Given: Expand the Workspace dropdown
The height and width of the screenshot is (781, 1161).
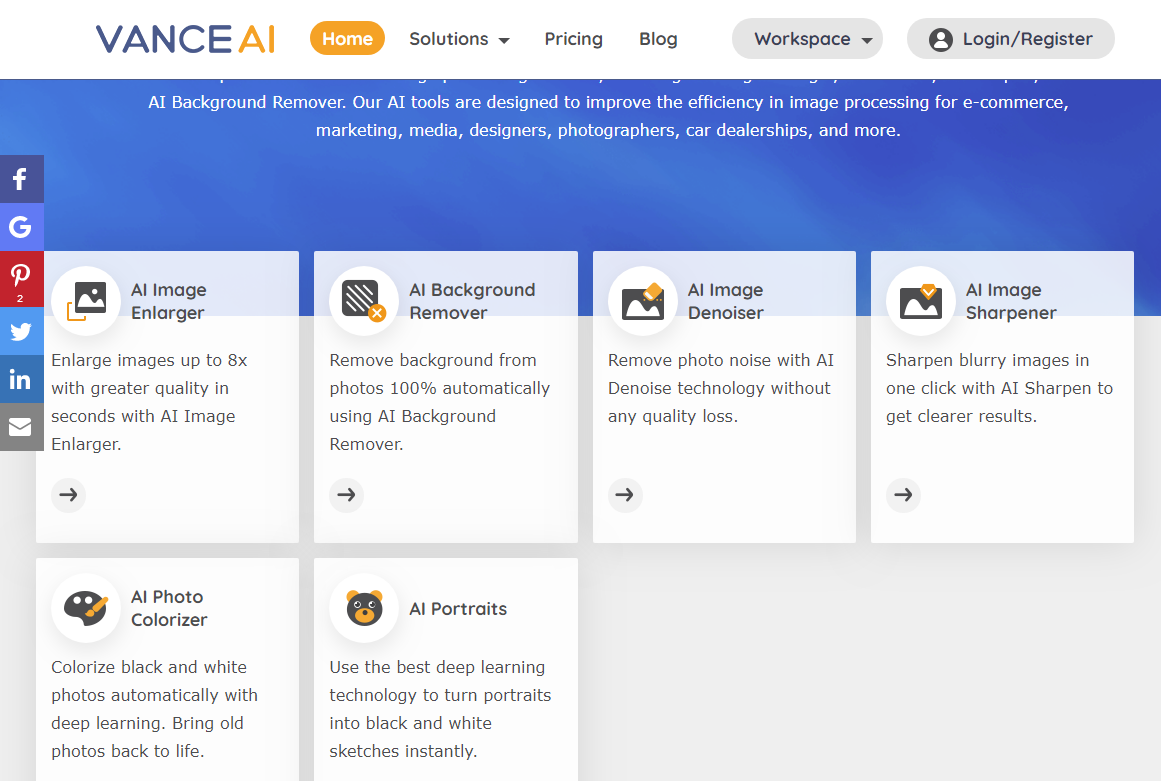Looking at the screenshot, I should pos(807,38).
